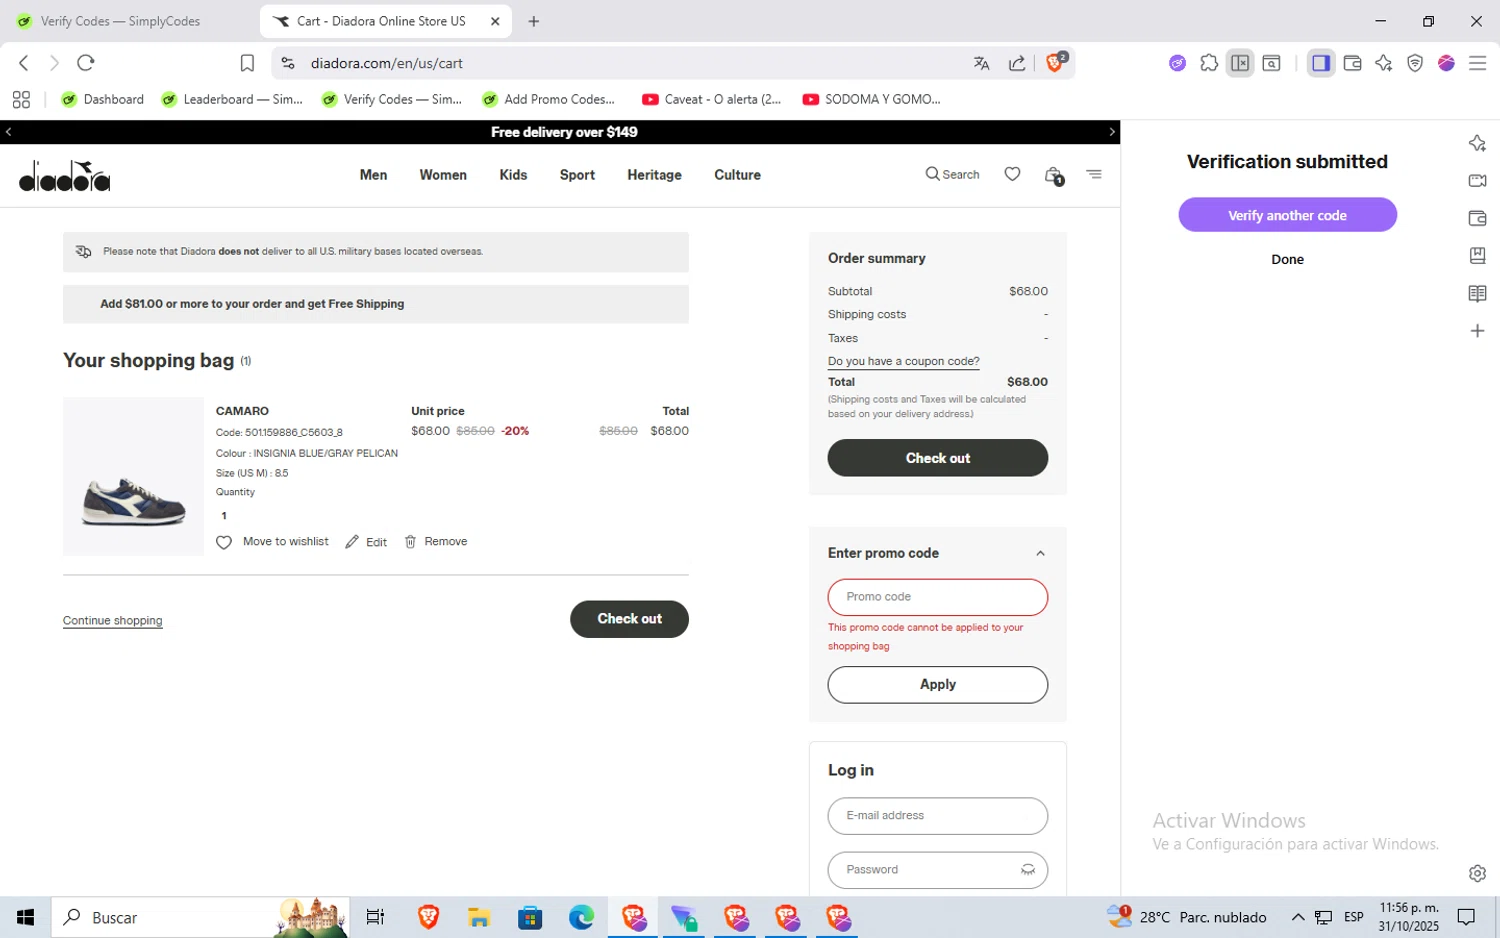Screen dimensions: 1500x938
Task: Click the E-mail address field
Action: 937,816
